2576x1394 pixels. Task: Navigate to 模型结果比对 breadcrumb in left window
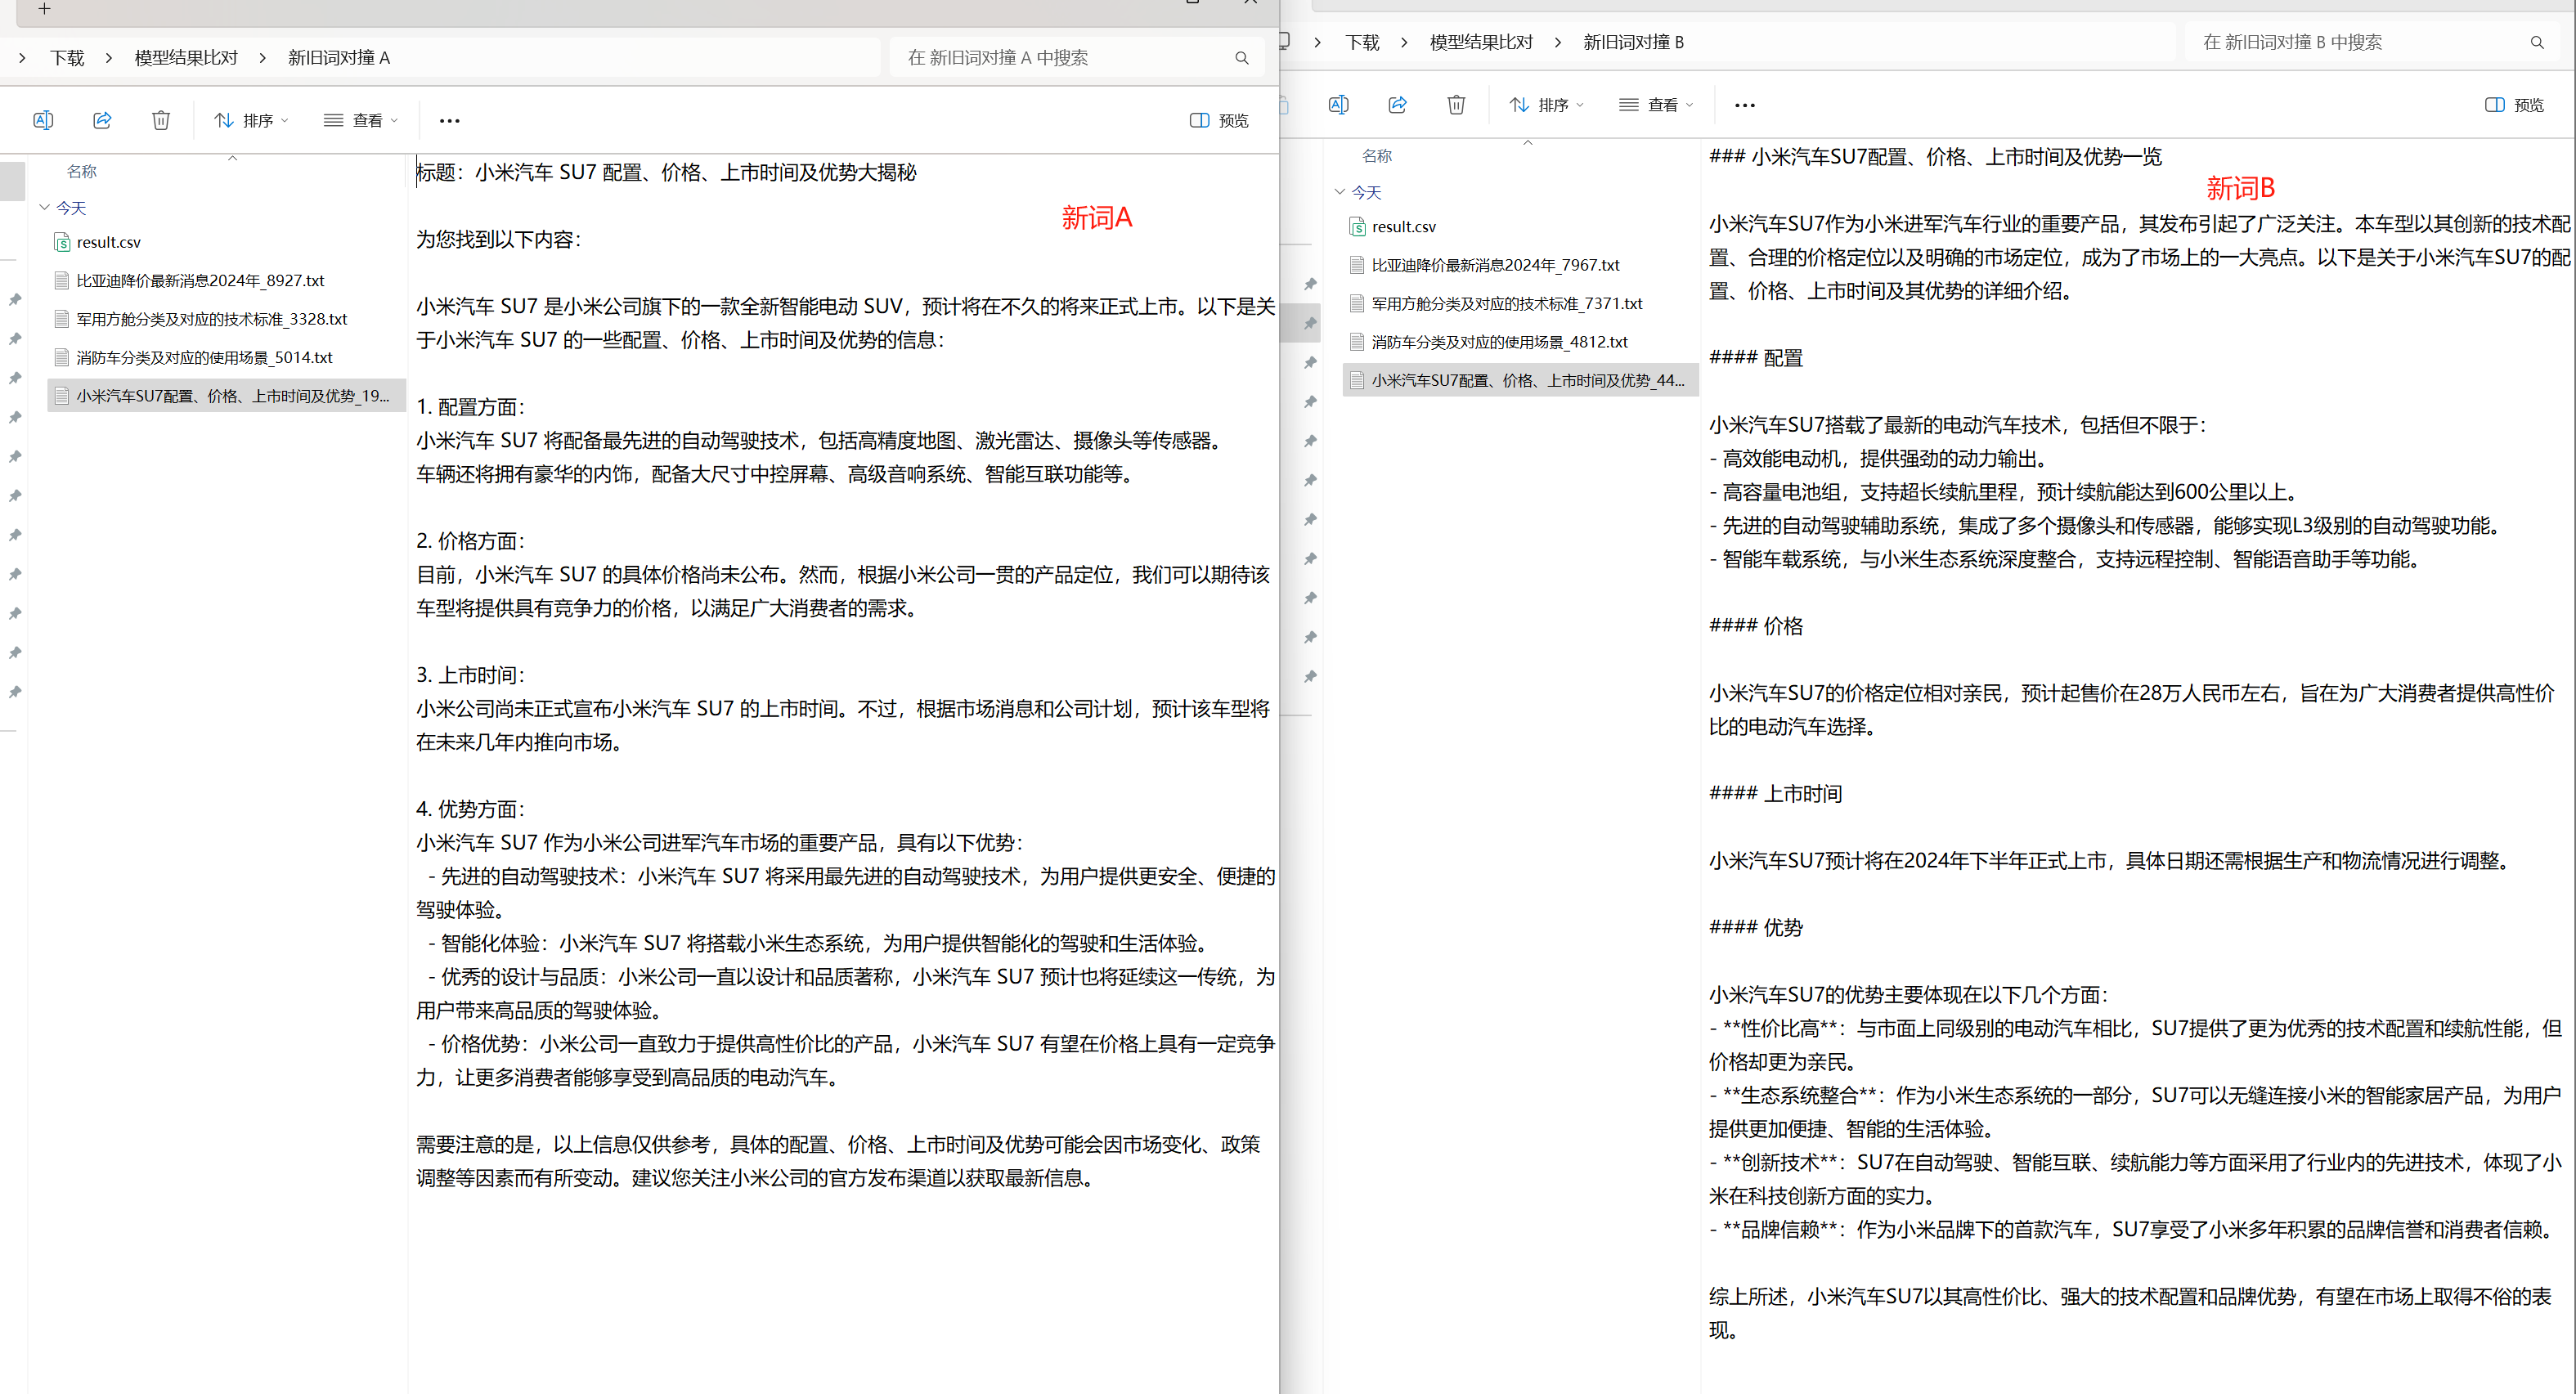(185, 57)
